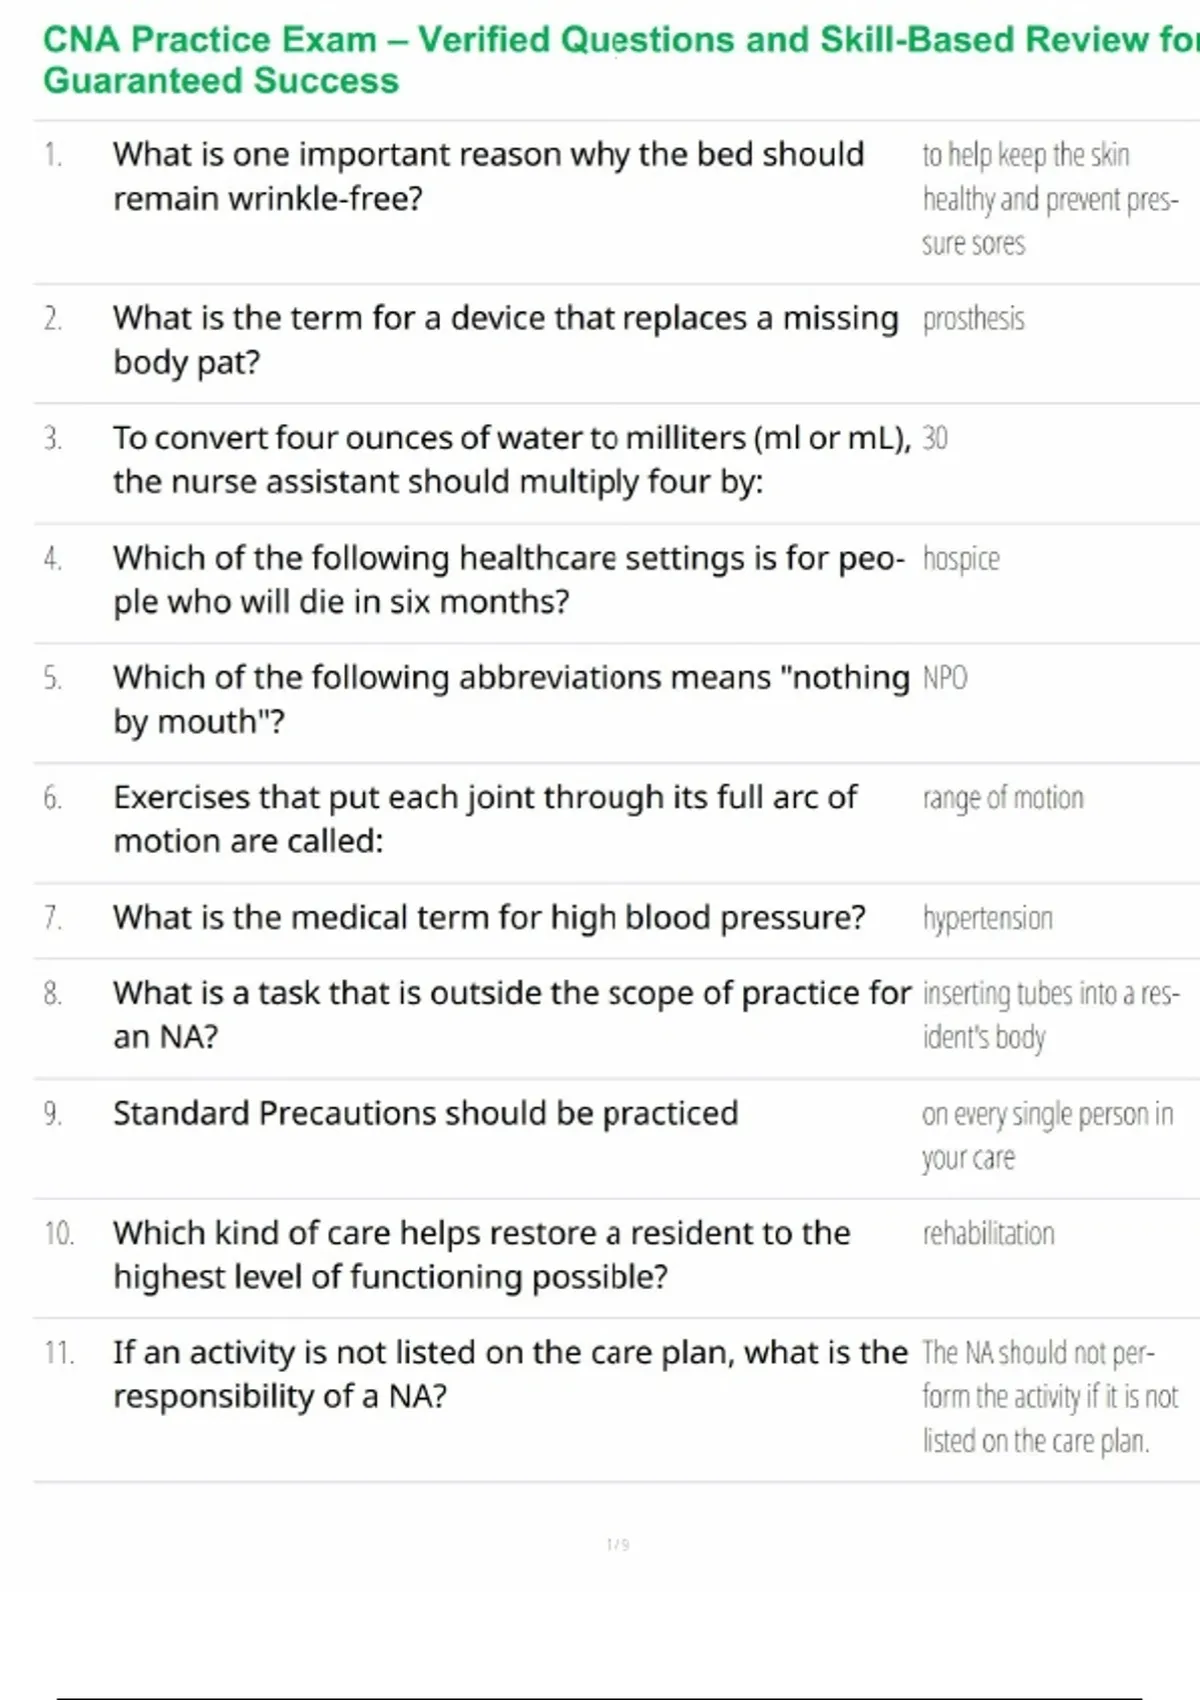Click the page number indicator 1/9
This screenshot has width=1200, height=1700.
pyautogui.click(x=618, y=1545)
